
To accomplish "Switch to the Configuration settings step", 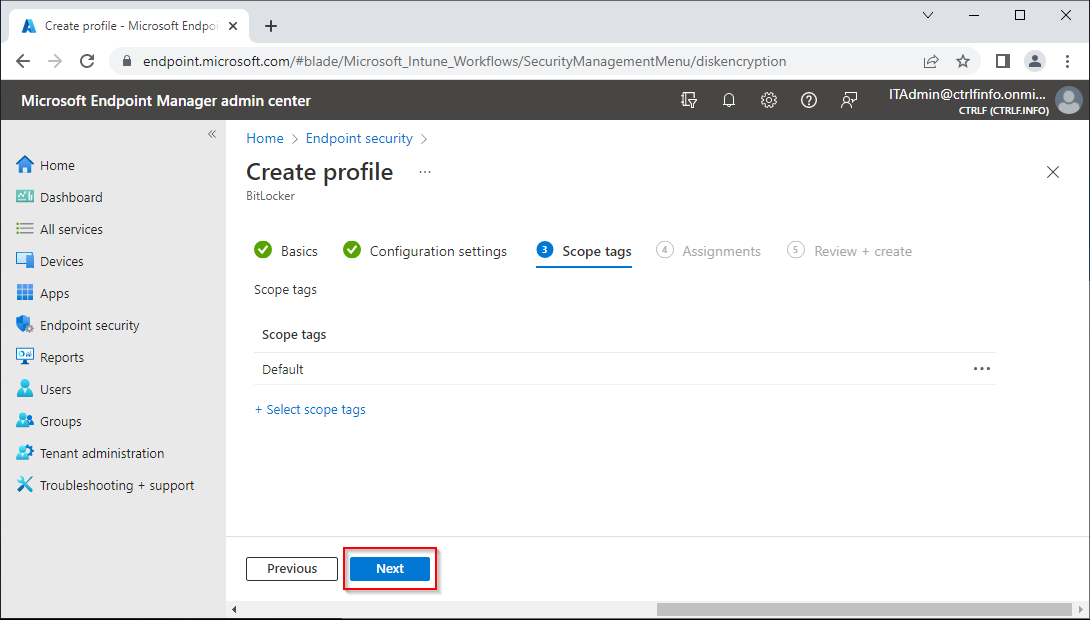I will [437, 251].
